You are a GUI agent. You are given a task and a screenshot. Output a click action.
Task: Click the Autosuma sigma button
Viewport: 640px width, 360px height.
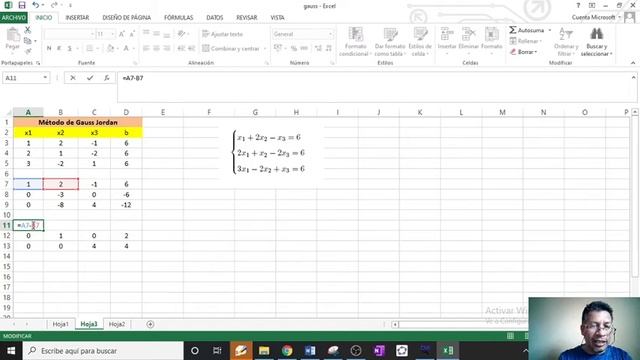(x=527, y=30)
